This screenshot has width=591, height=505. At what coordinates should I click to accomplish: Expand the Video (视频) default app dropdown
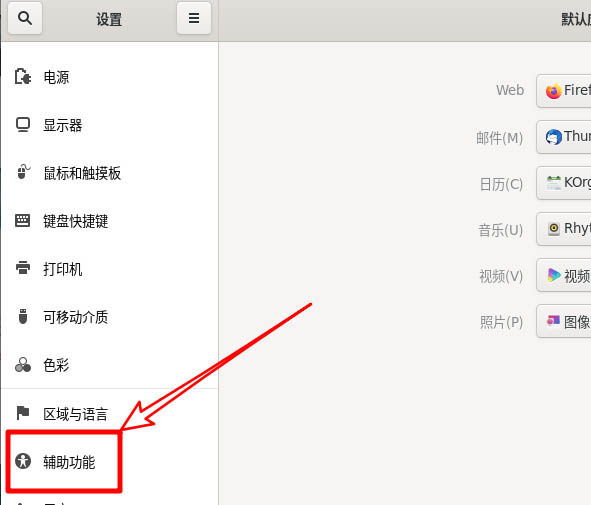563,275
